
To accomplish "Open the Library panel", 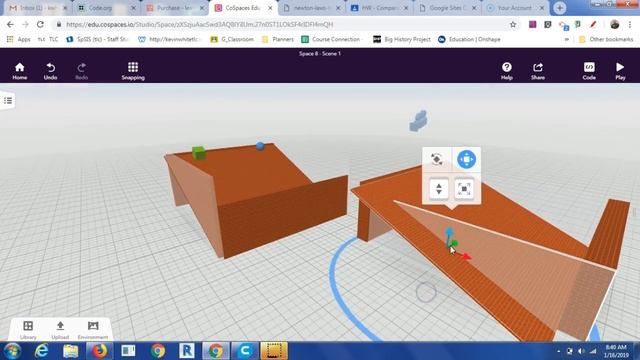I will 28,329.
